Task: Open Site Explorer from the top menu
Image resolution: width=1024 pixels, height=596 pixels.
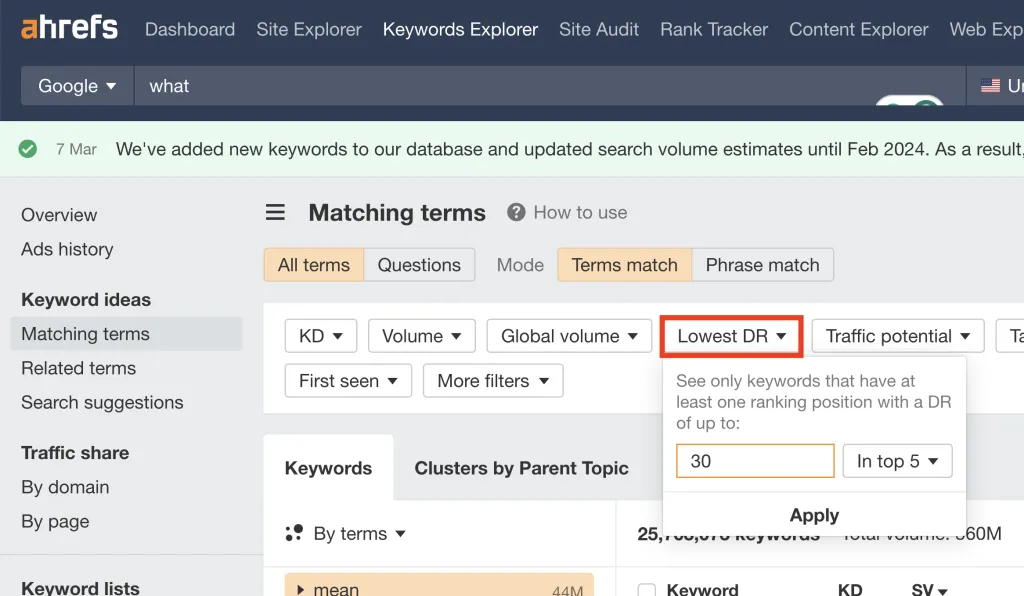Action: 309,29
